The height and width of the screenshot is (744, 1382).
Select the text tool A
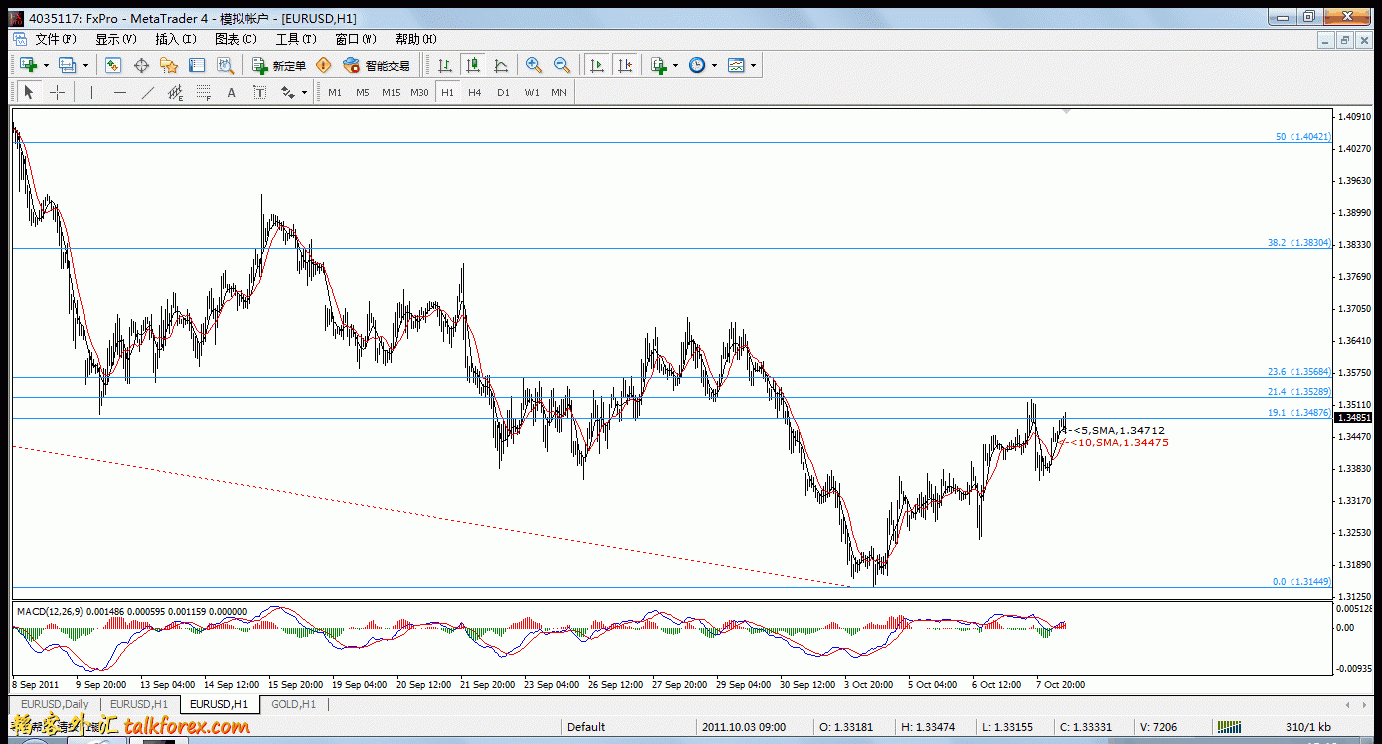[x=232, y=92]
